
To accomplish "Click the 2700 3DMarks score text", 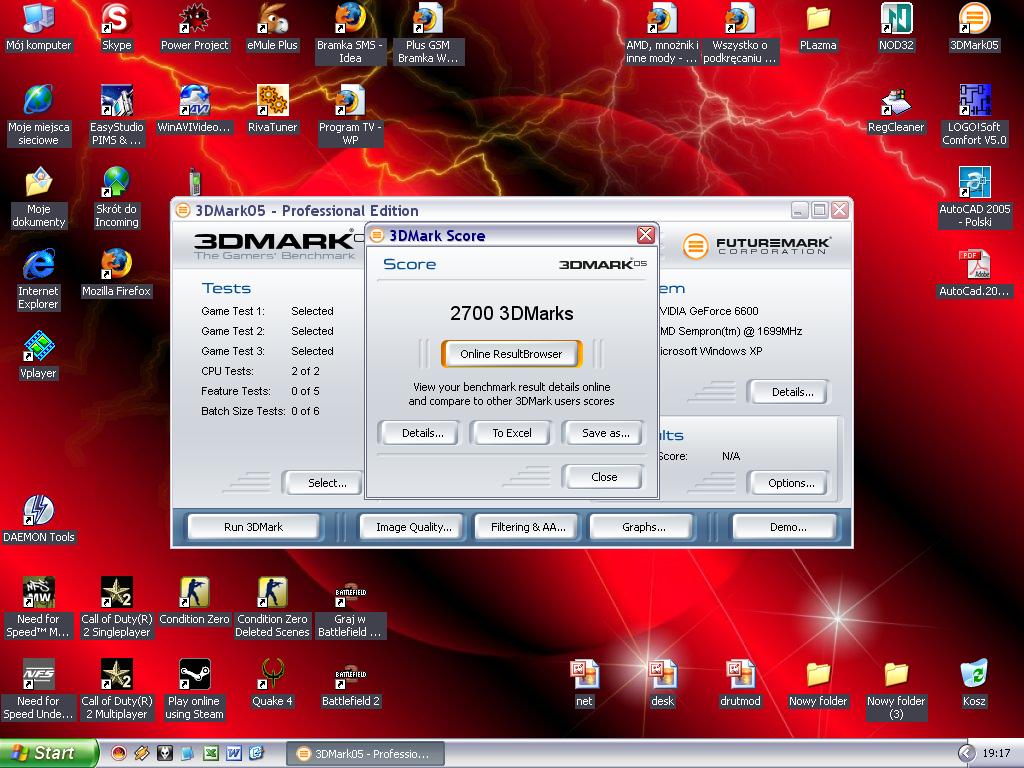I will 511,313.
